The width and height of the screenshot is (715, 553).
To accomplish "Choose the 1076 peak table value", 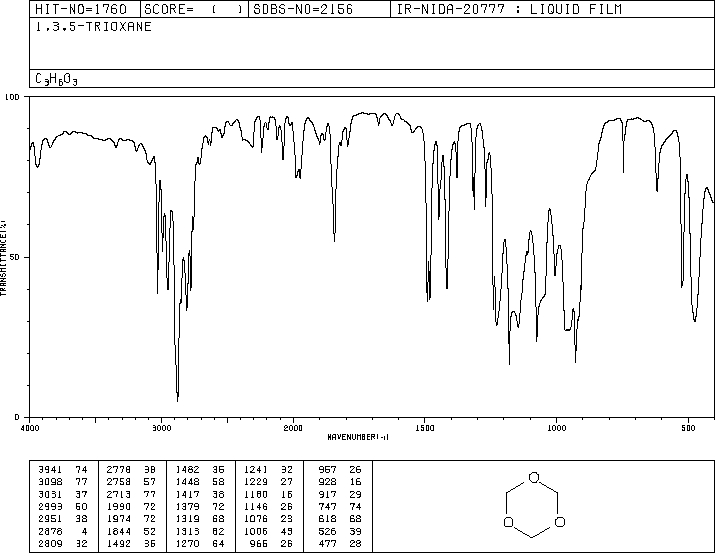I will (256, 519).
